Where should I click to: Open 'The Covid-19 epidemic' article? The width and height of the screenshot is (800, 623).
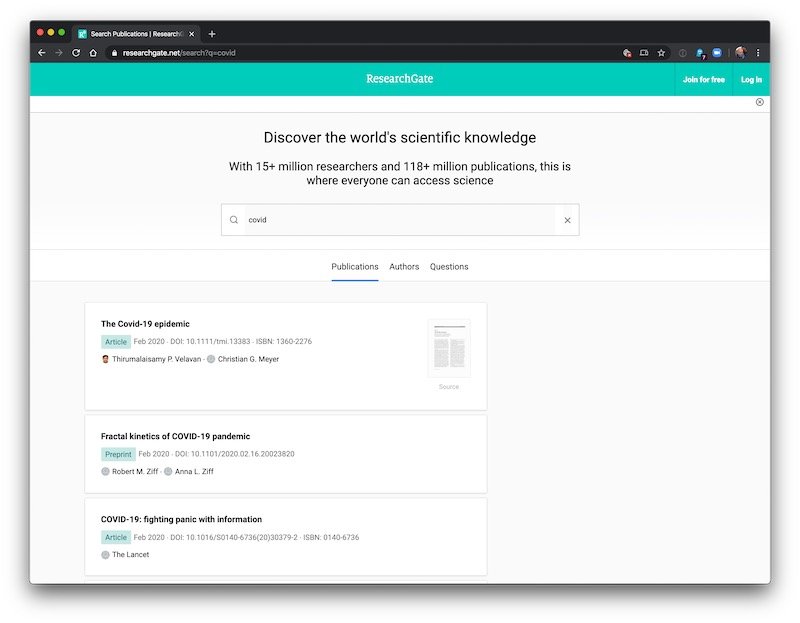click(x=145, y=324)
